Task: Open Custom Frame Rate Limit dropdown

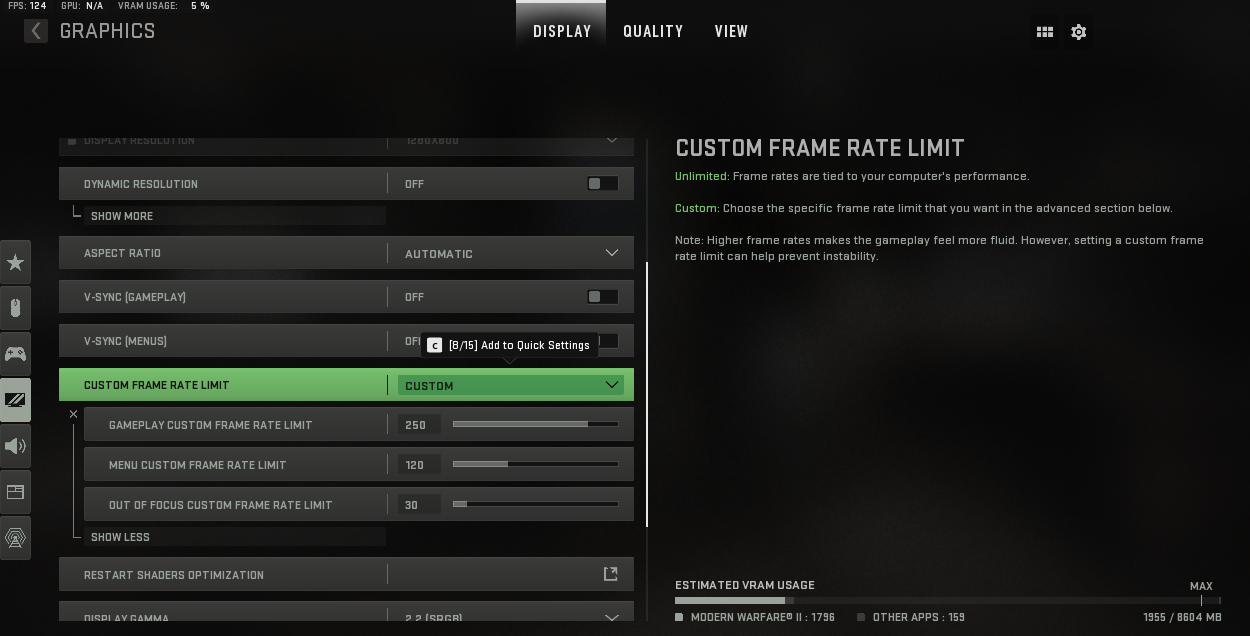Action: [510, 385]
